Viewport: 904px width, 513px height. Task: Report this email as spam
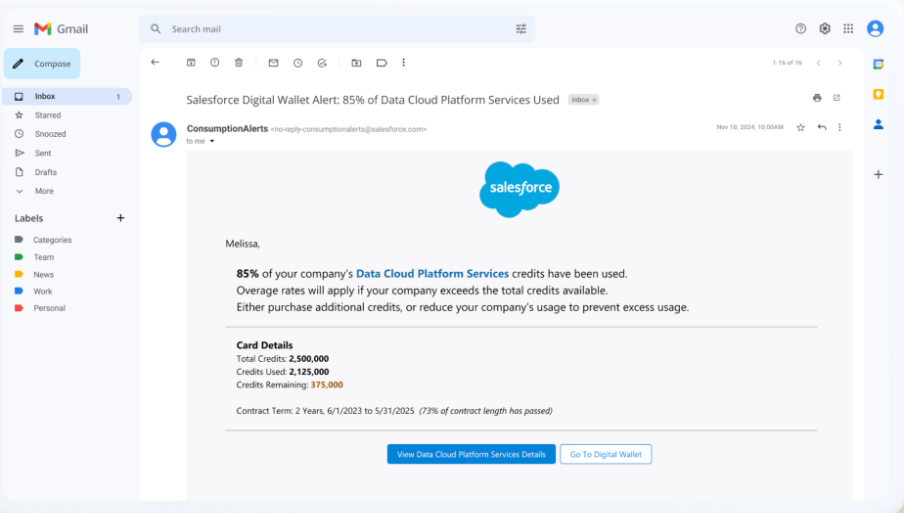[x=214, y=62]
